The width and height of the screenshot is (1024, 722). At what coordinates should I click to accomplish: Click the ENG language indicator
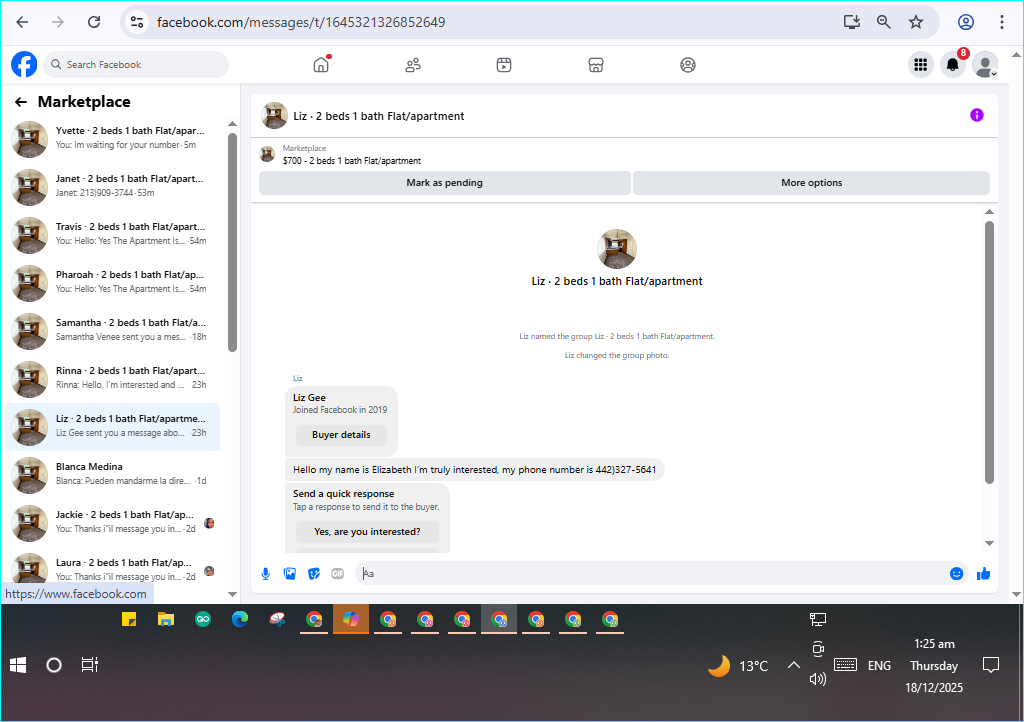click(x=879, y=665)
